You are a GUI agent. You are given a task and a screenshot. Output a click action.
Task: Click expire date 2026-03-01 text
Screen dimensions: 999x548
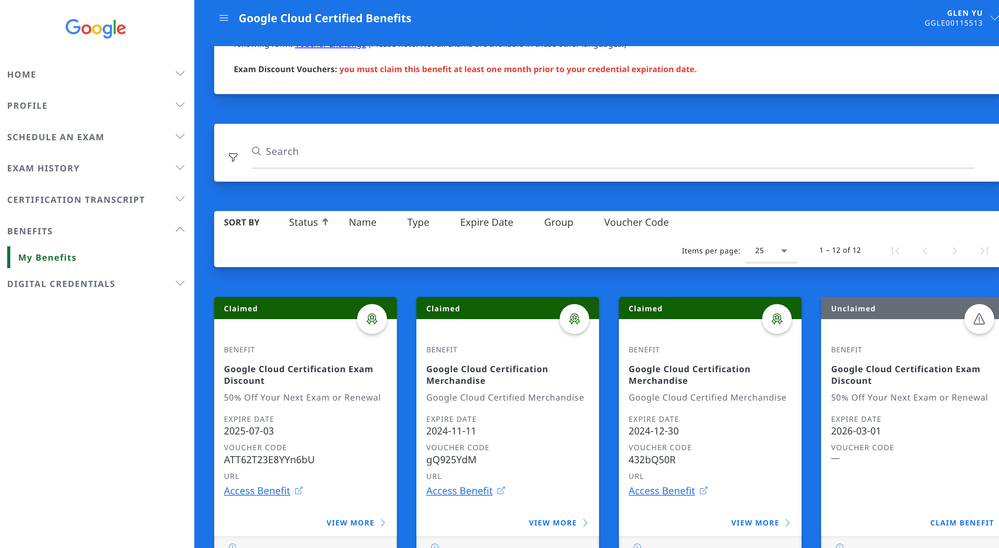856,431
